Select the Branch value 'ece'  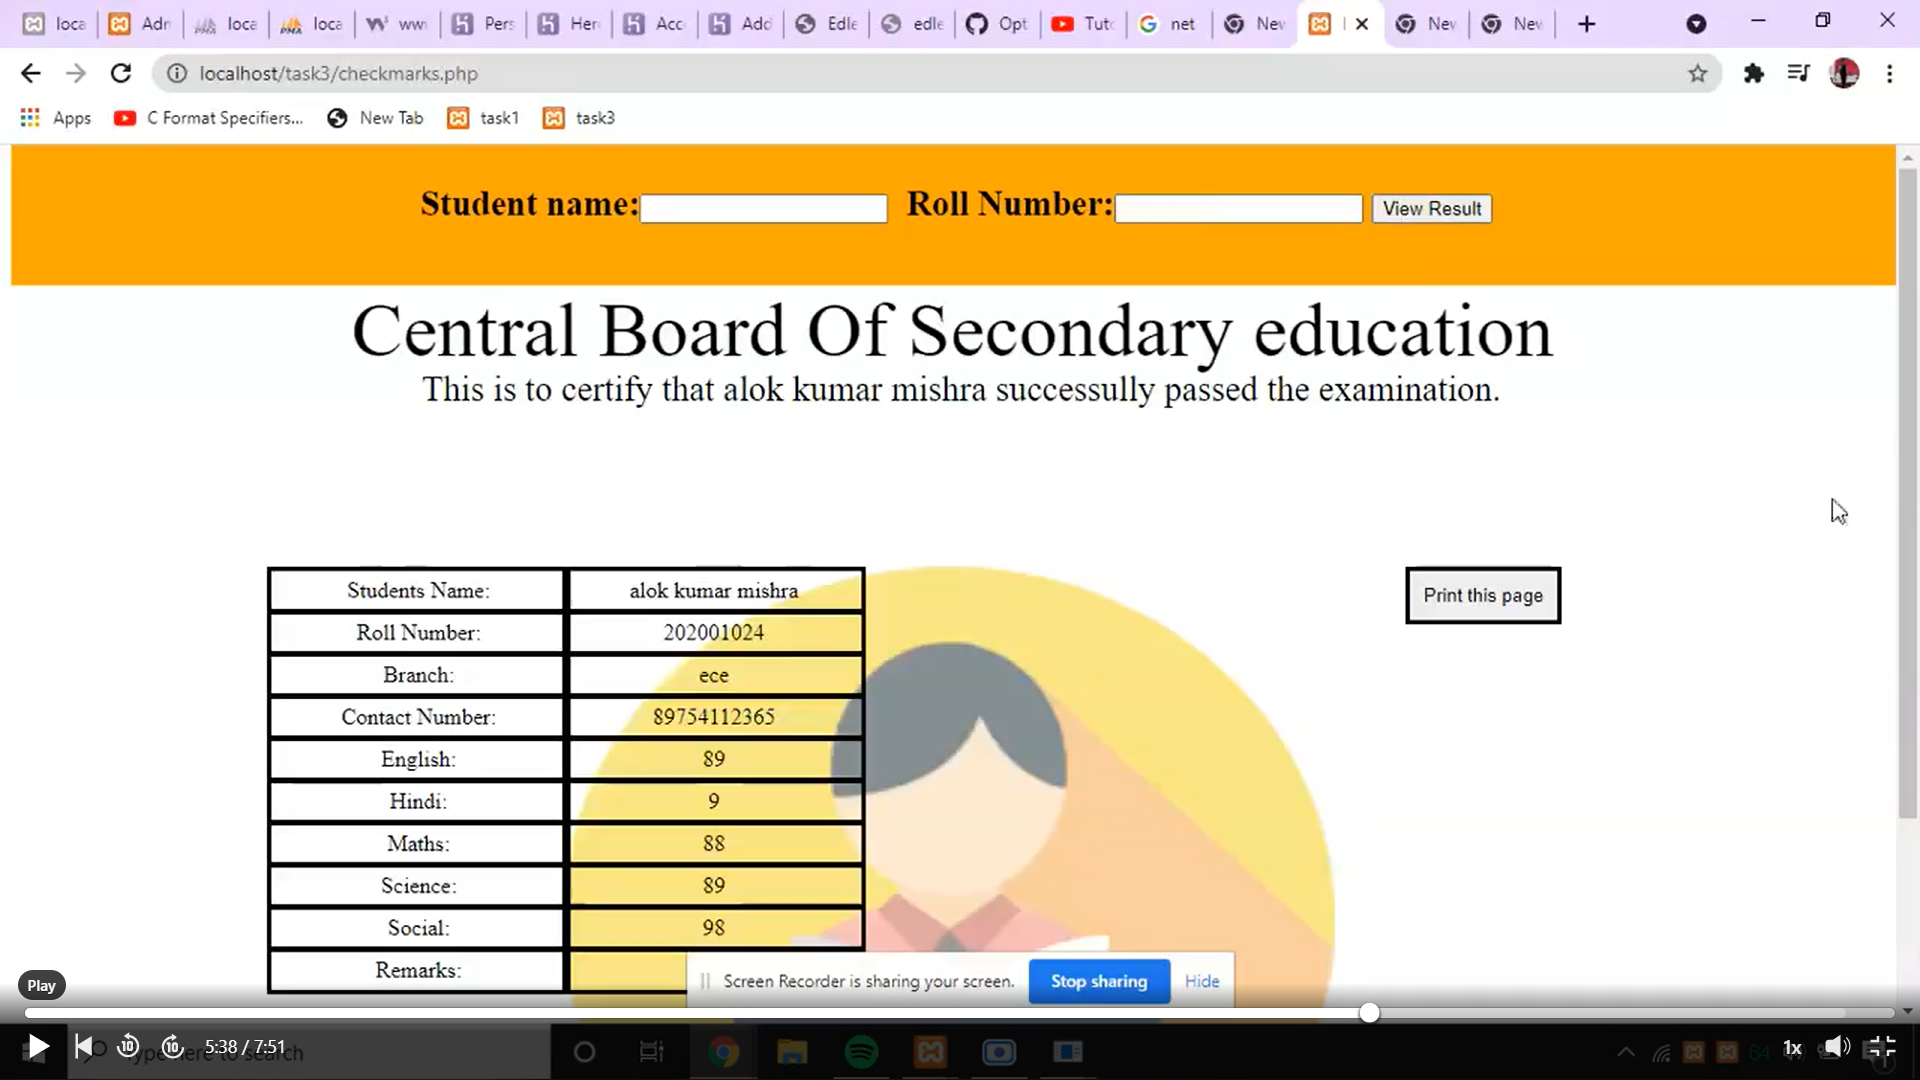[x=714, y=675]
